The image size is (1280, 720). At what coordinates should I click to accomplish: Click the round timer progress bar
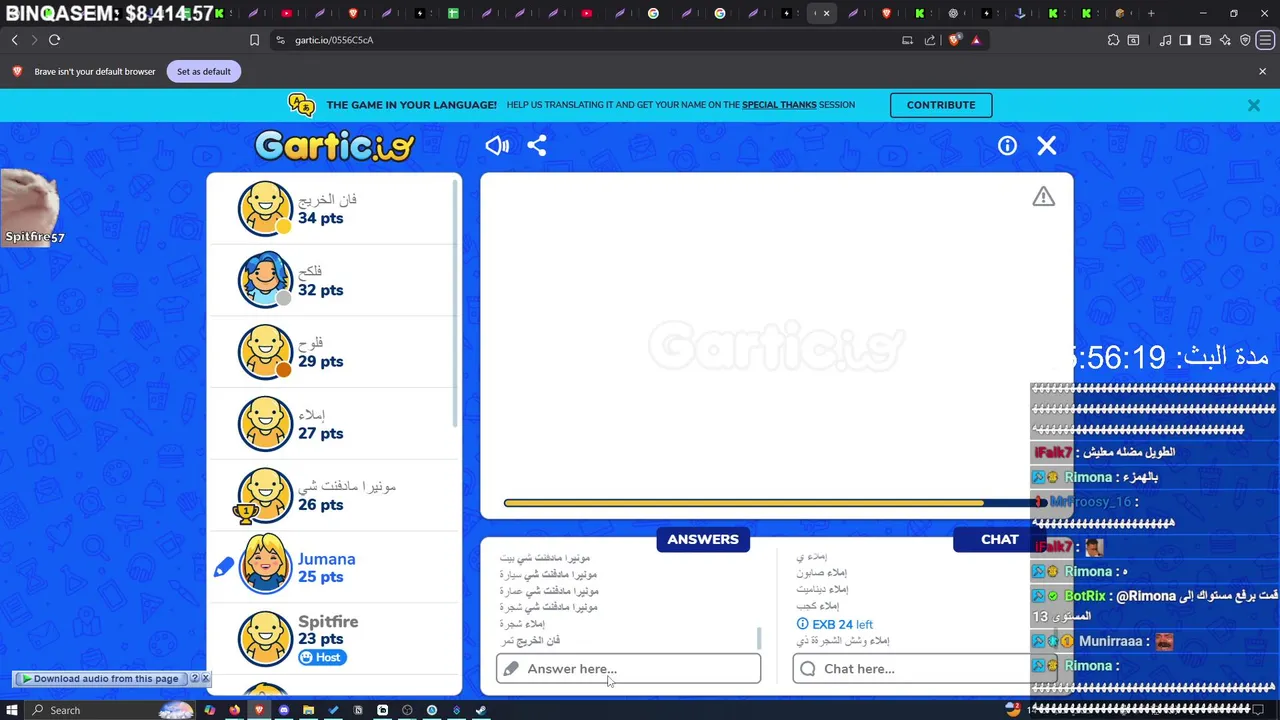[775, 503]
